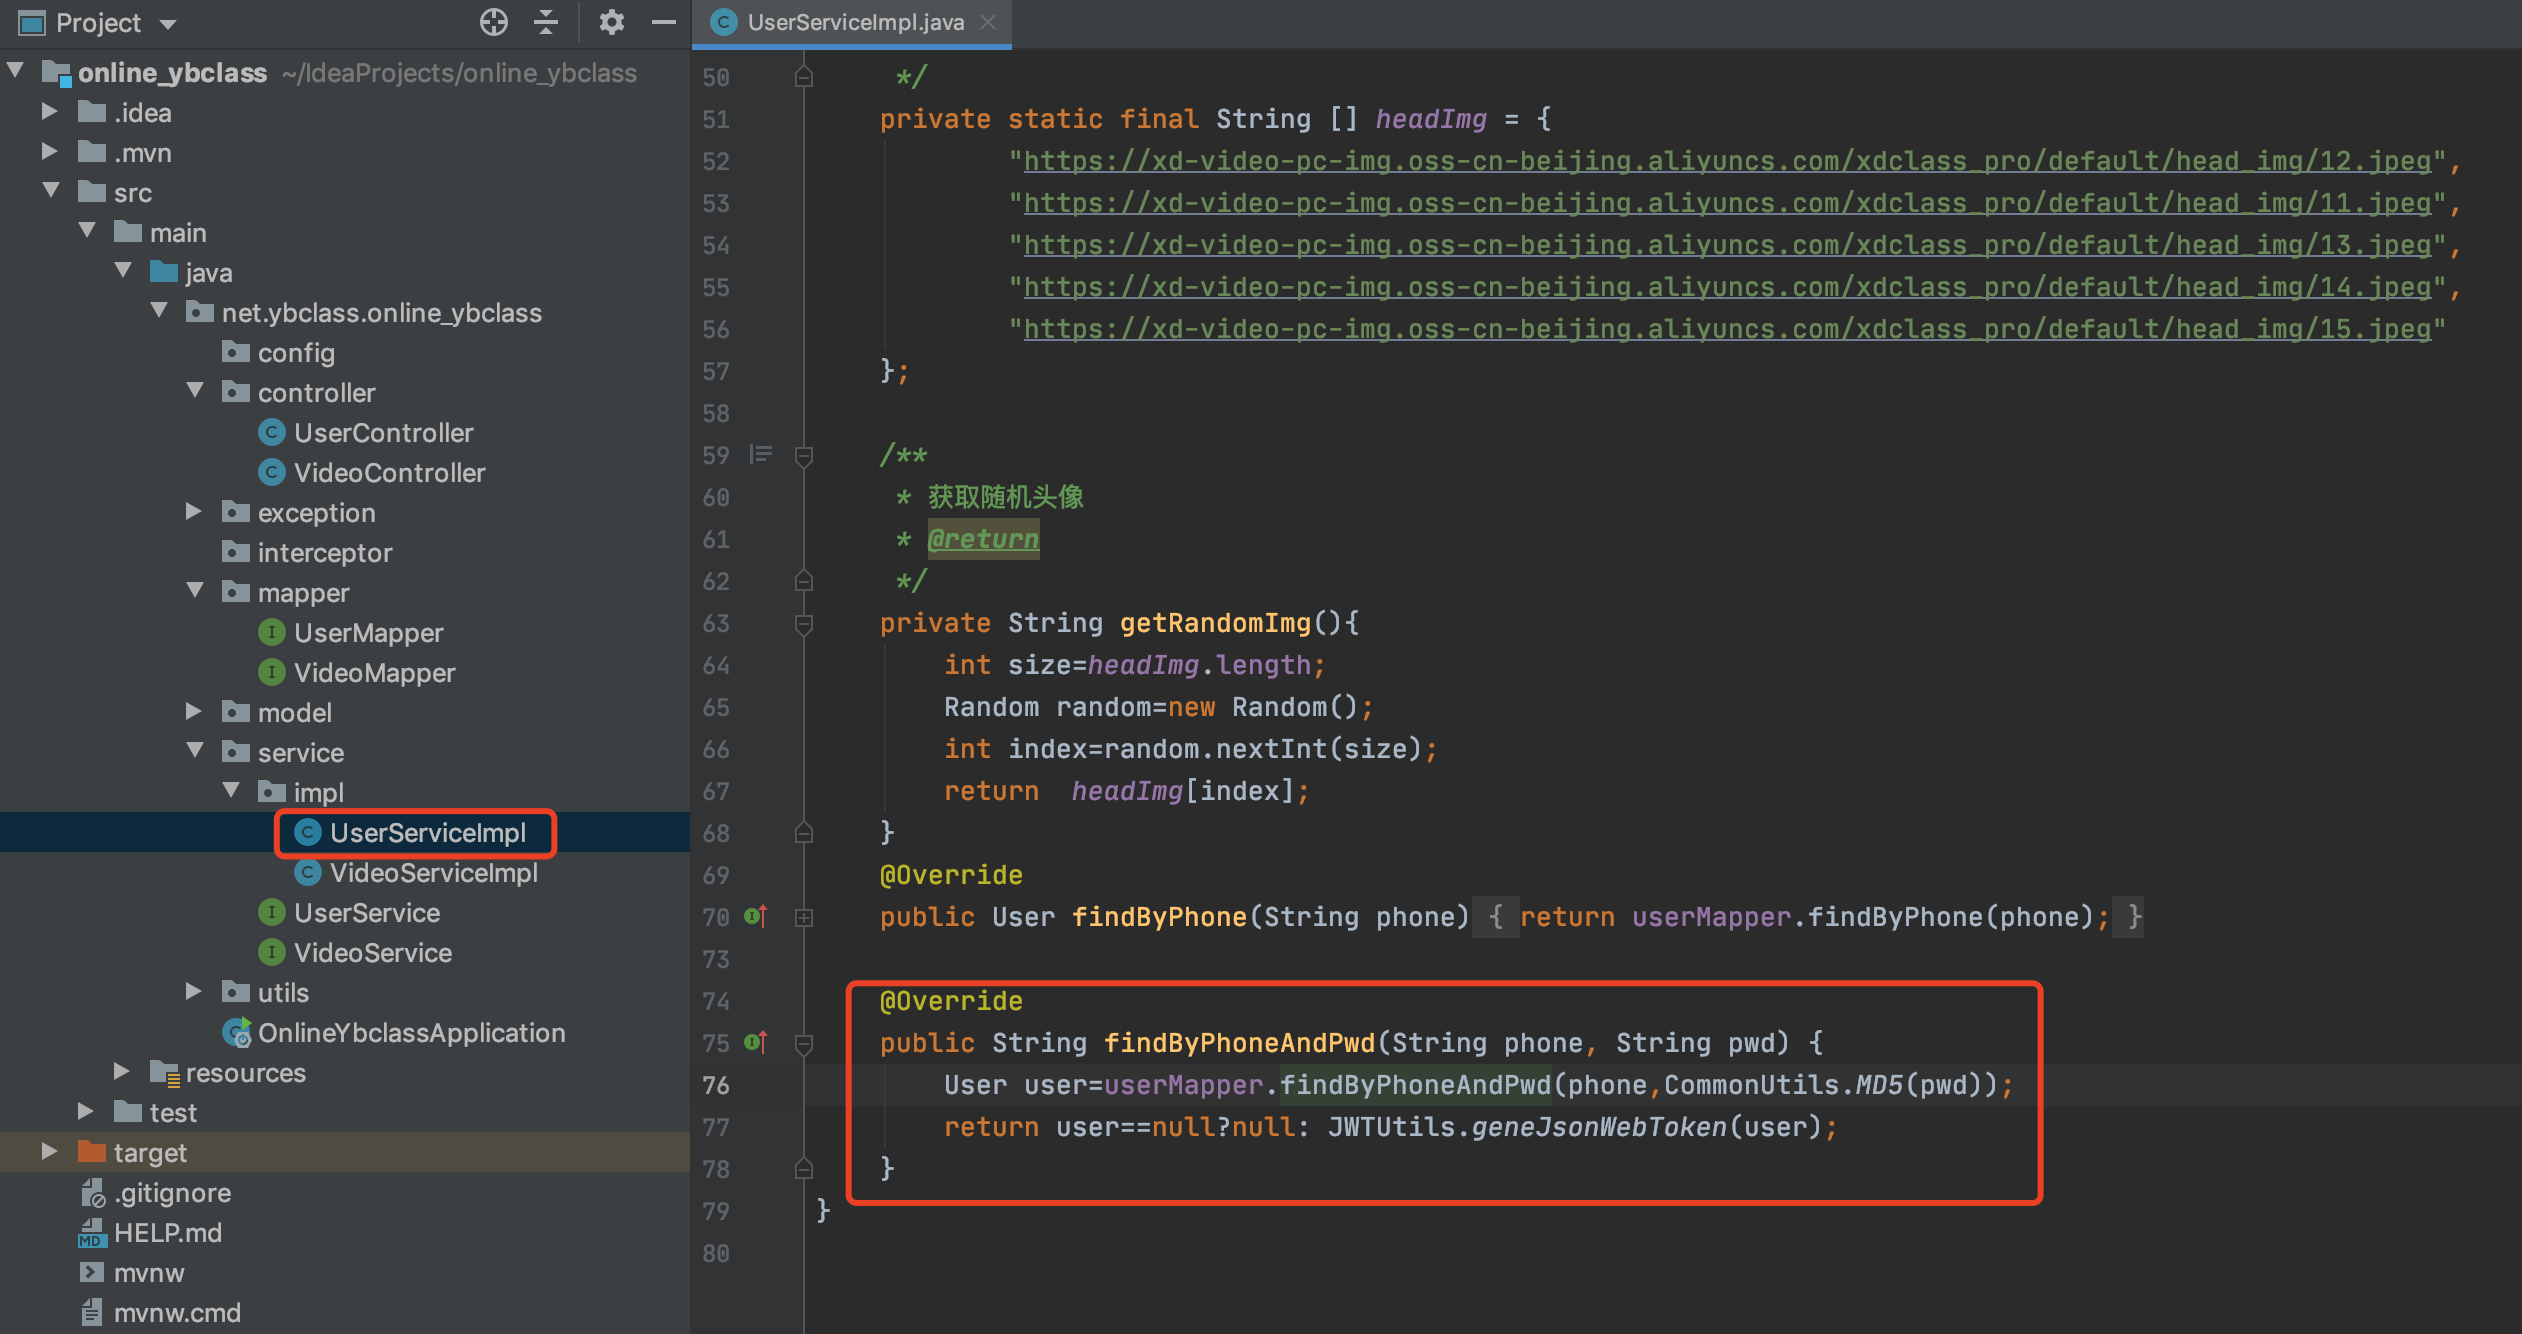This screenshot has width=2522, height=1334.
Task: Collapse the mapper package
Action: pyautogui.click(x=195, y=590)
